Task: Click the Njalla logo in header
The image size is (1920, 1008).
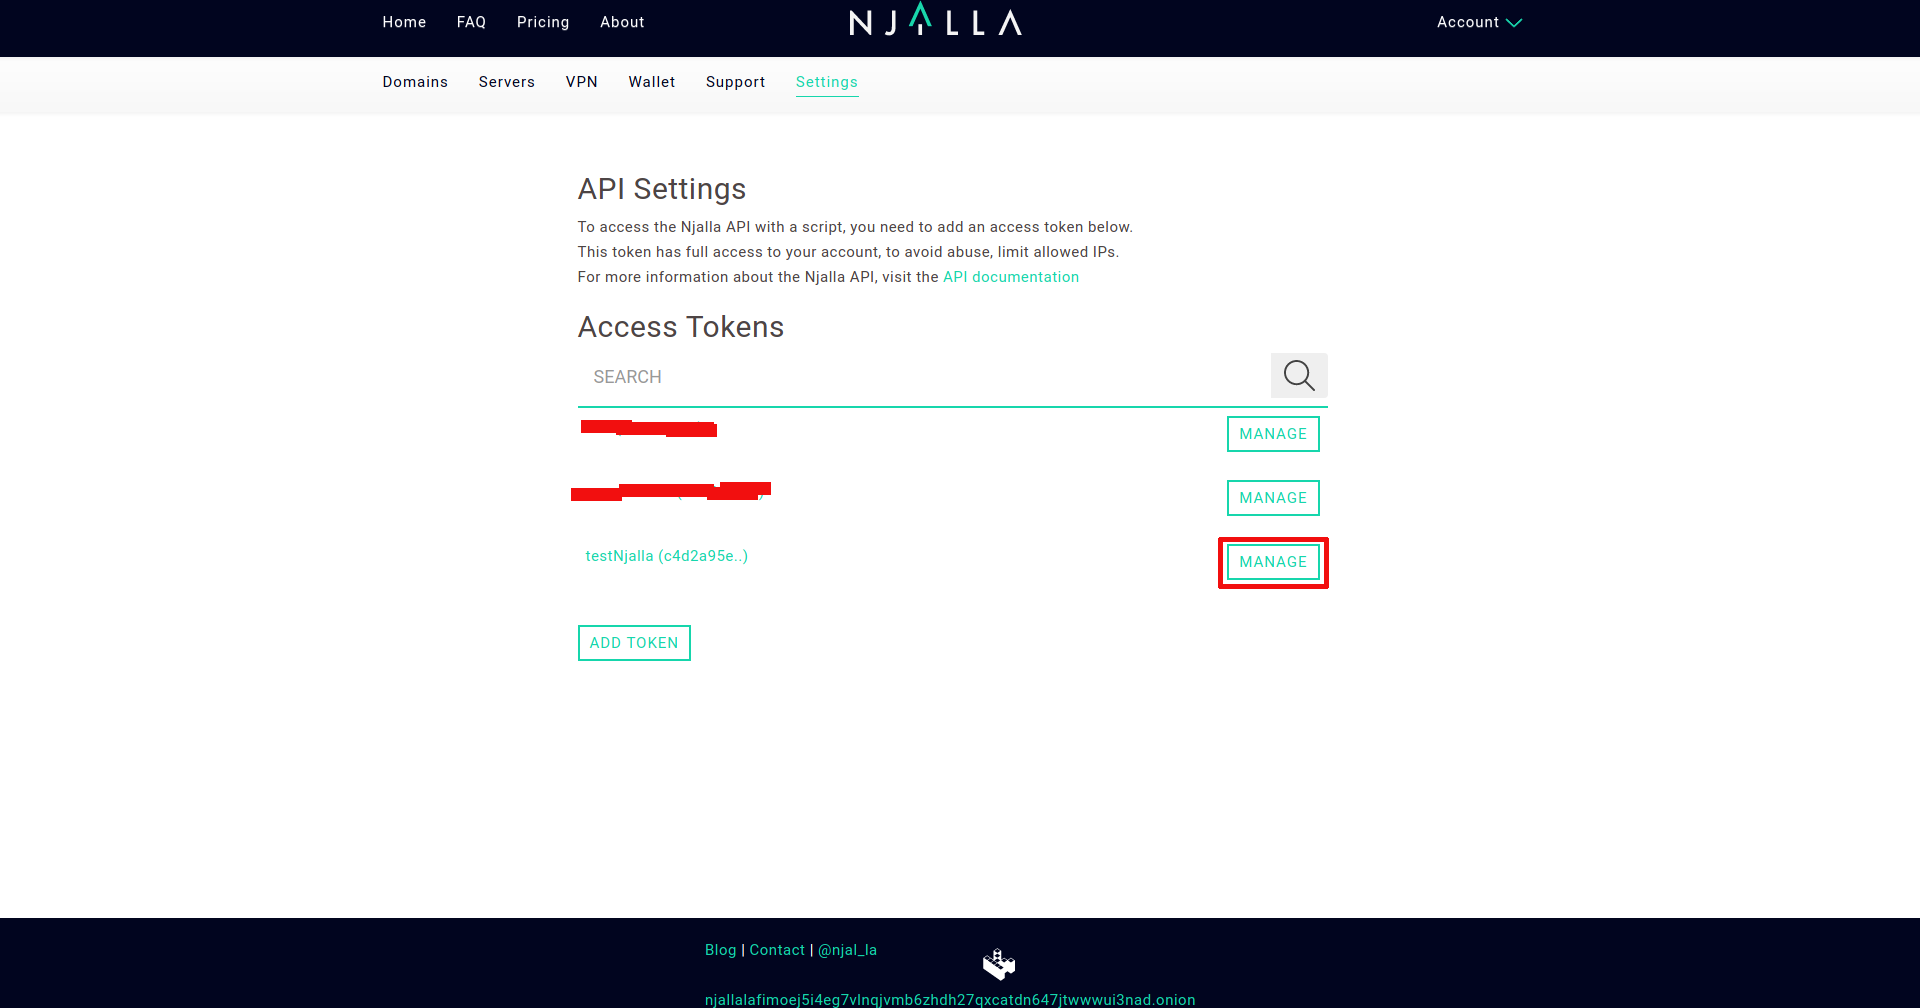Action: [x=935, y=21]
